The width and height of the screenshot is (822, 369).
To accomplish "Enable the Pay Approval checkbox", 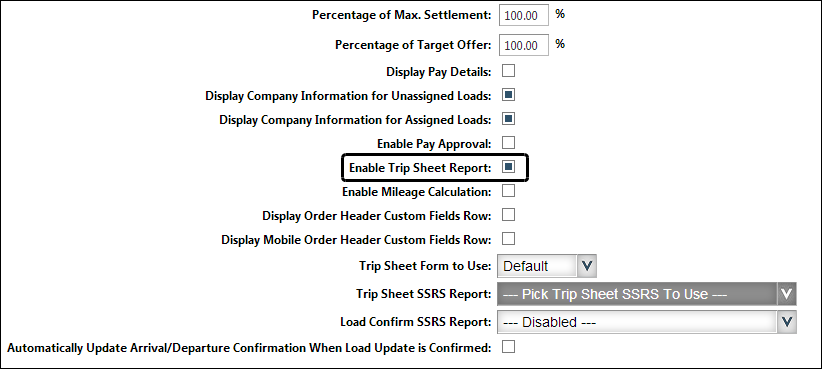I will click(508, 143).
